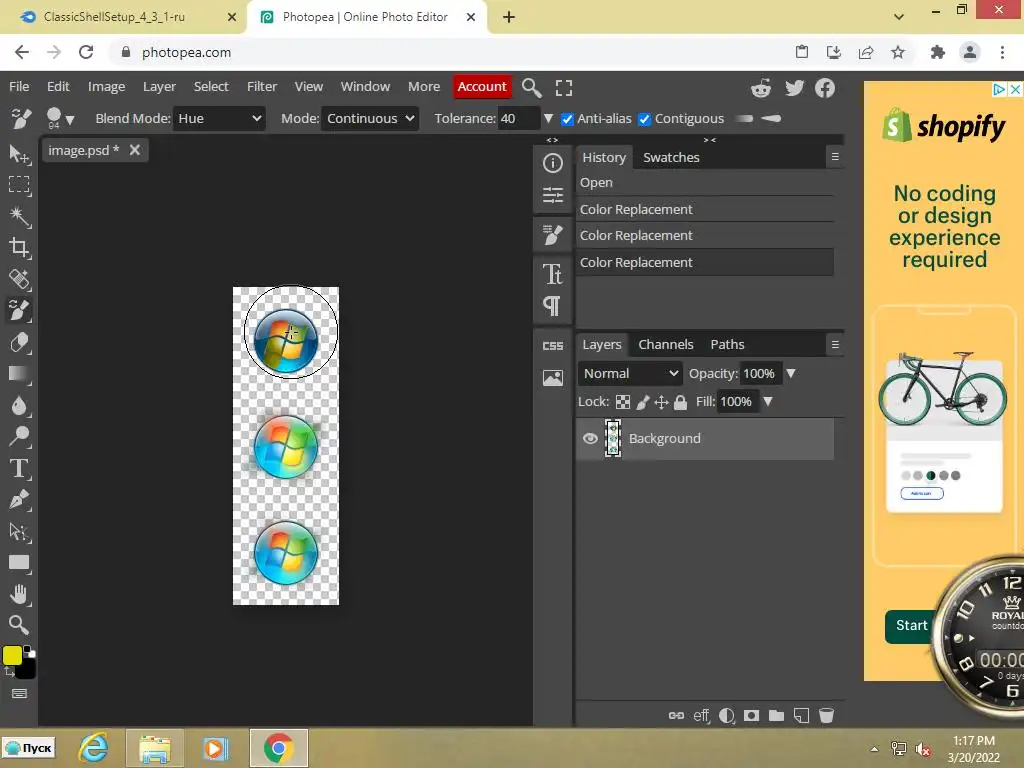Select the Hand tool

19,594
